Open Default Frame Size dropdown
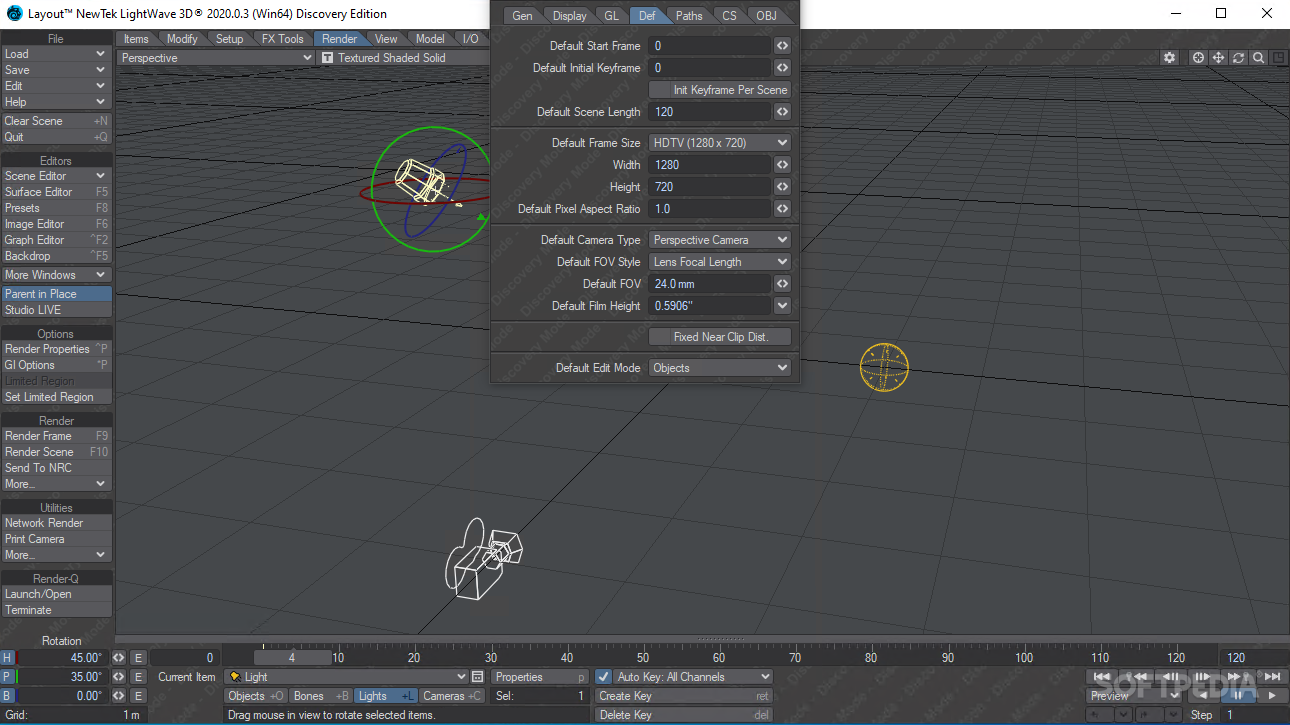This screenshot has height=725, width=1290. pos(720,143)
